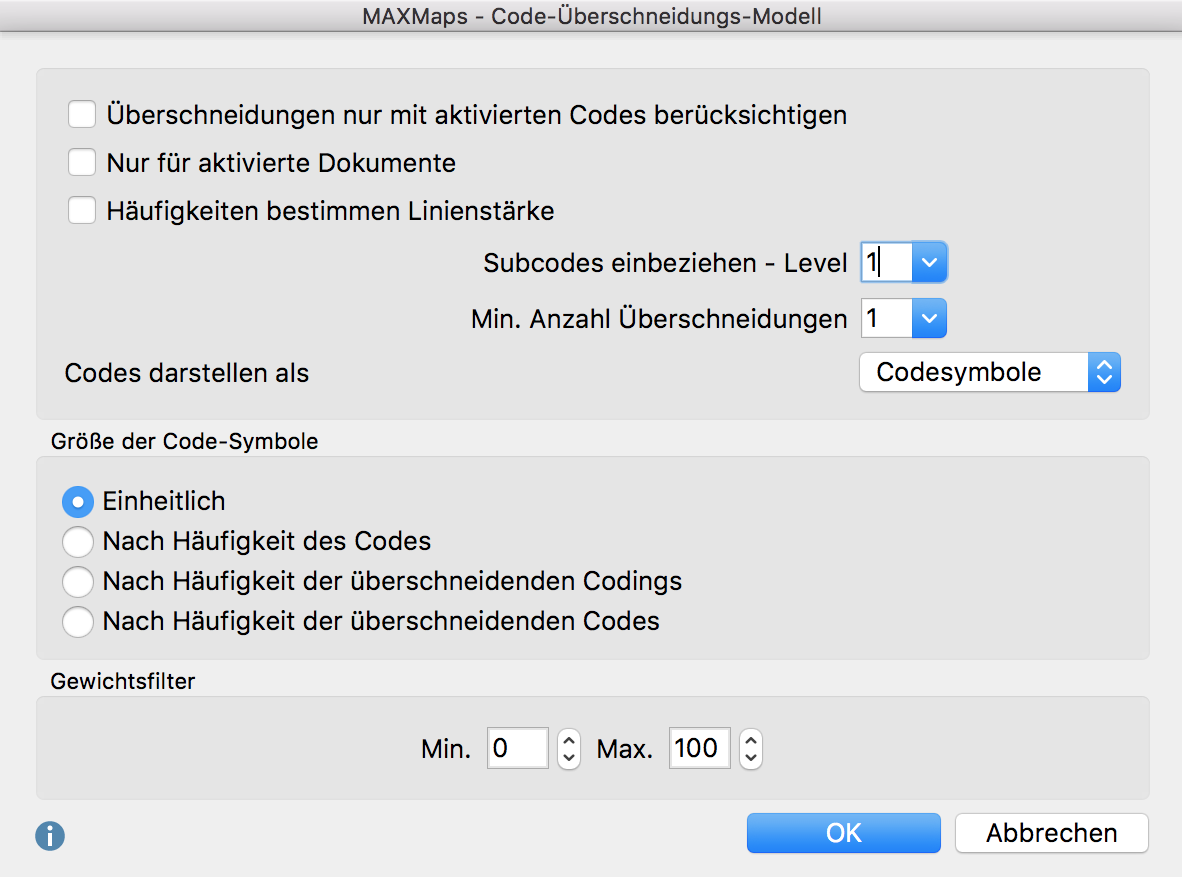This screenshot has height=877, width=1182.
Task: Select the 'Einheitlich' radio button
Action: [78, 501]
